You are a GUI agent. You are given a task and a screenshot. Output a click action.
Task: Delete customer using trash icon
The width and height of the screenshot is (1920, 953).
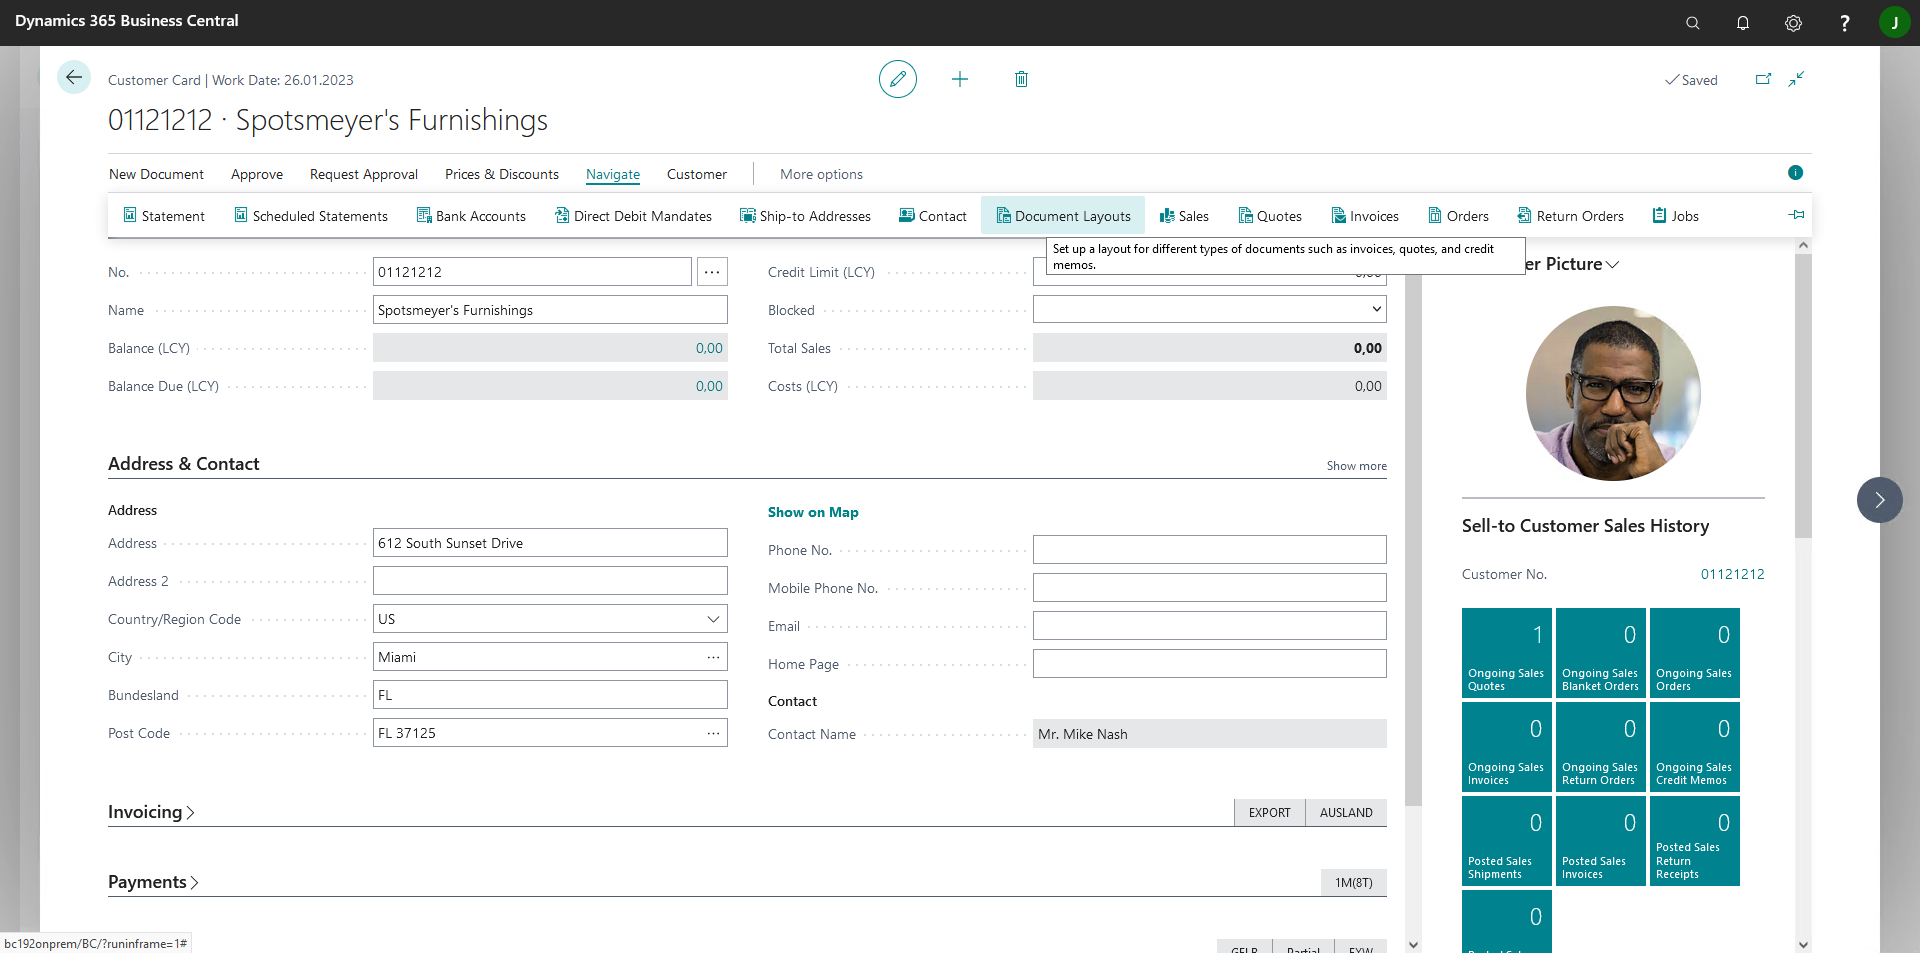(1021, 79)
